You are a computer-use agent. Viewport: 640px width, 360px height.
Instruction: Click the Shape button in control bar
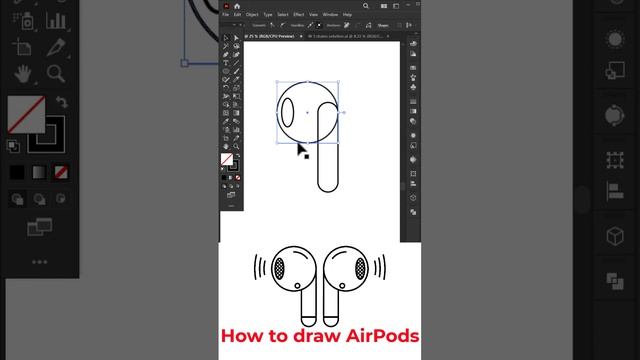(x=383, y=25)
